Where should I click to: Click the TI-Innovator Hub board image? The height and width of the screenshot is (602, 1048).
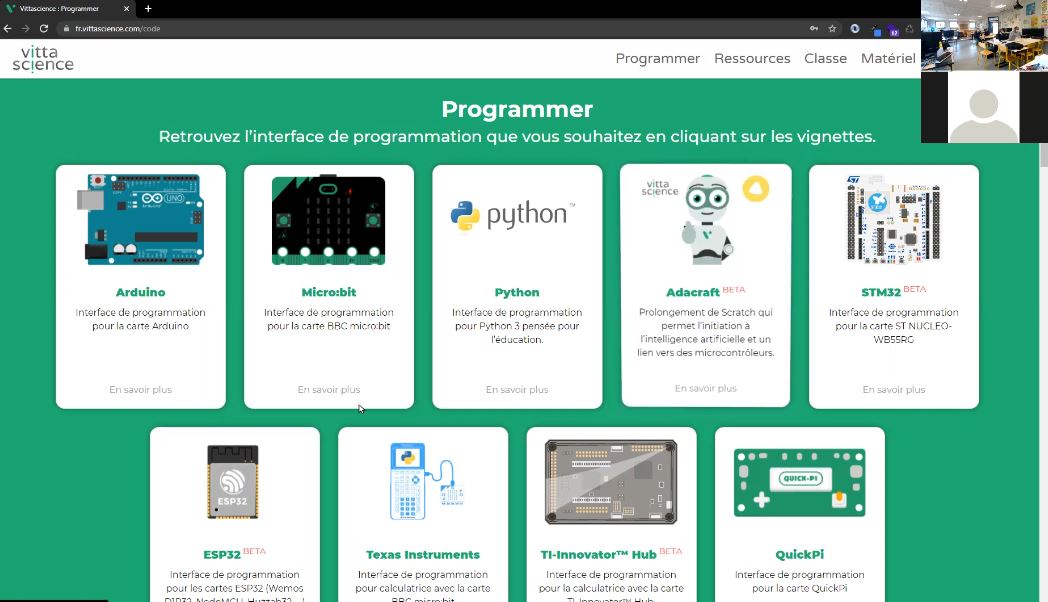611,481
